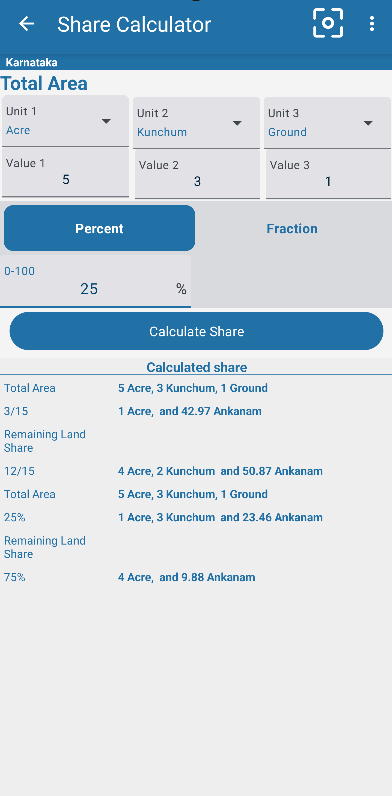Expand the Unit 1 Acre dropdown
The height and width of the screenshot is (796, 392).
[66, 121]
